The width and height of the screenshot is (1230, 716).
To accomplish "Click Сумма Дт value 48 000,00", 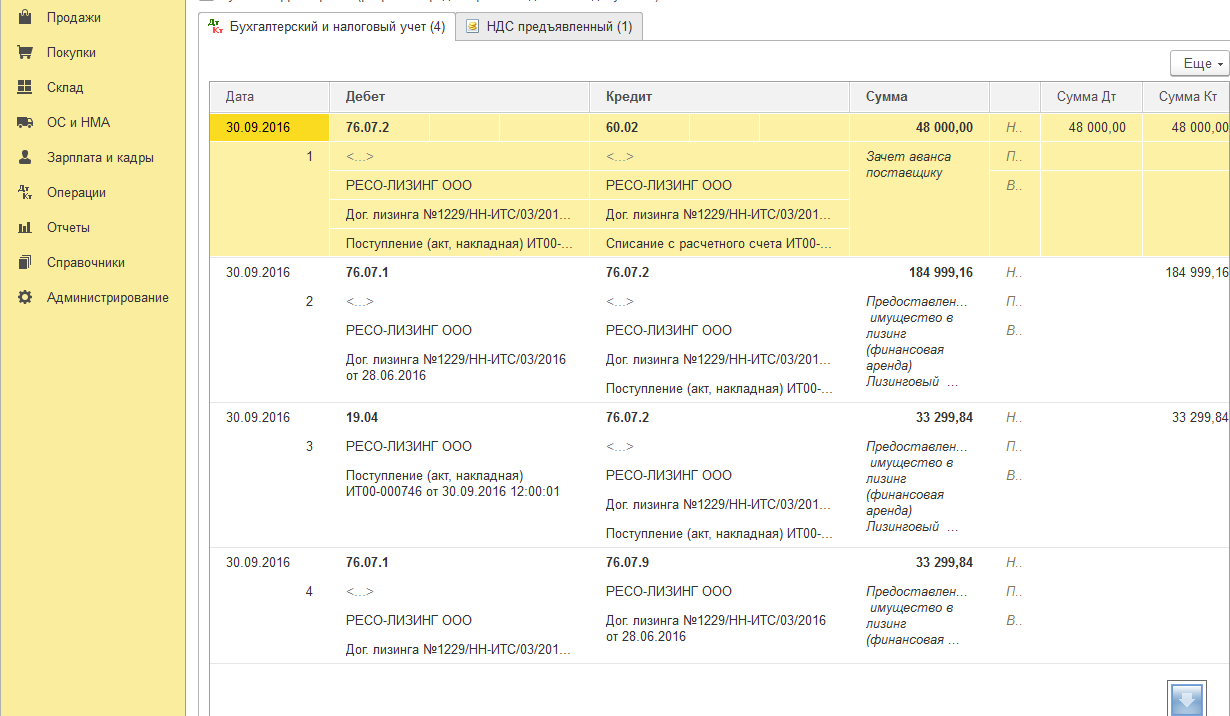I will click(1097, 127).
